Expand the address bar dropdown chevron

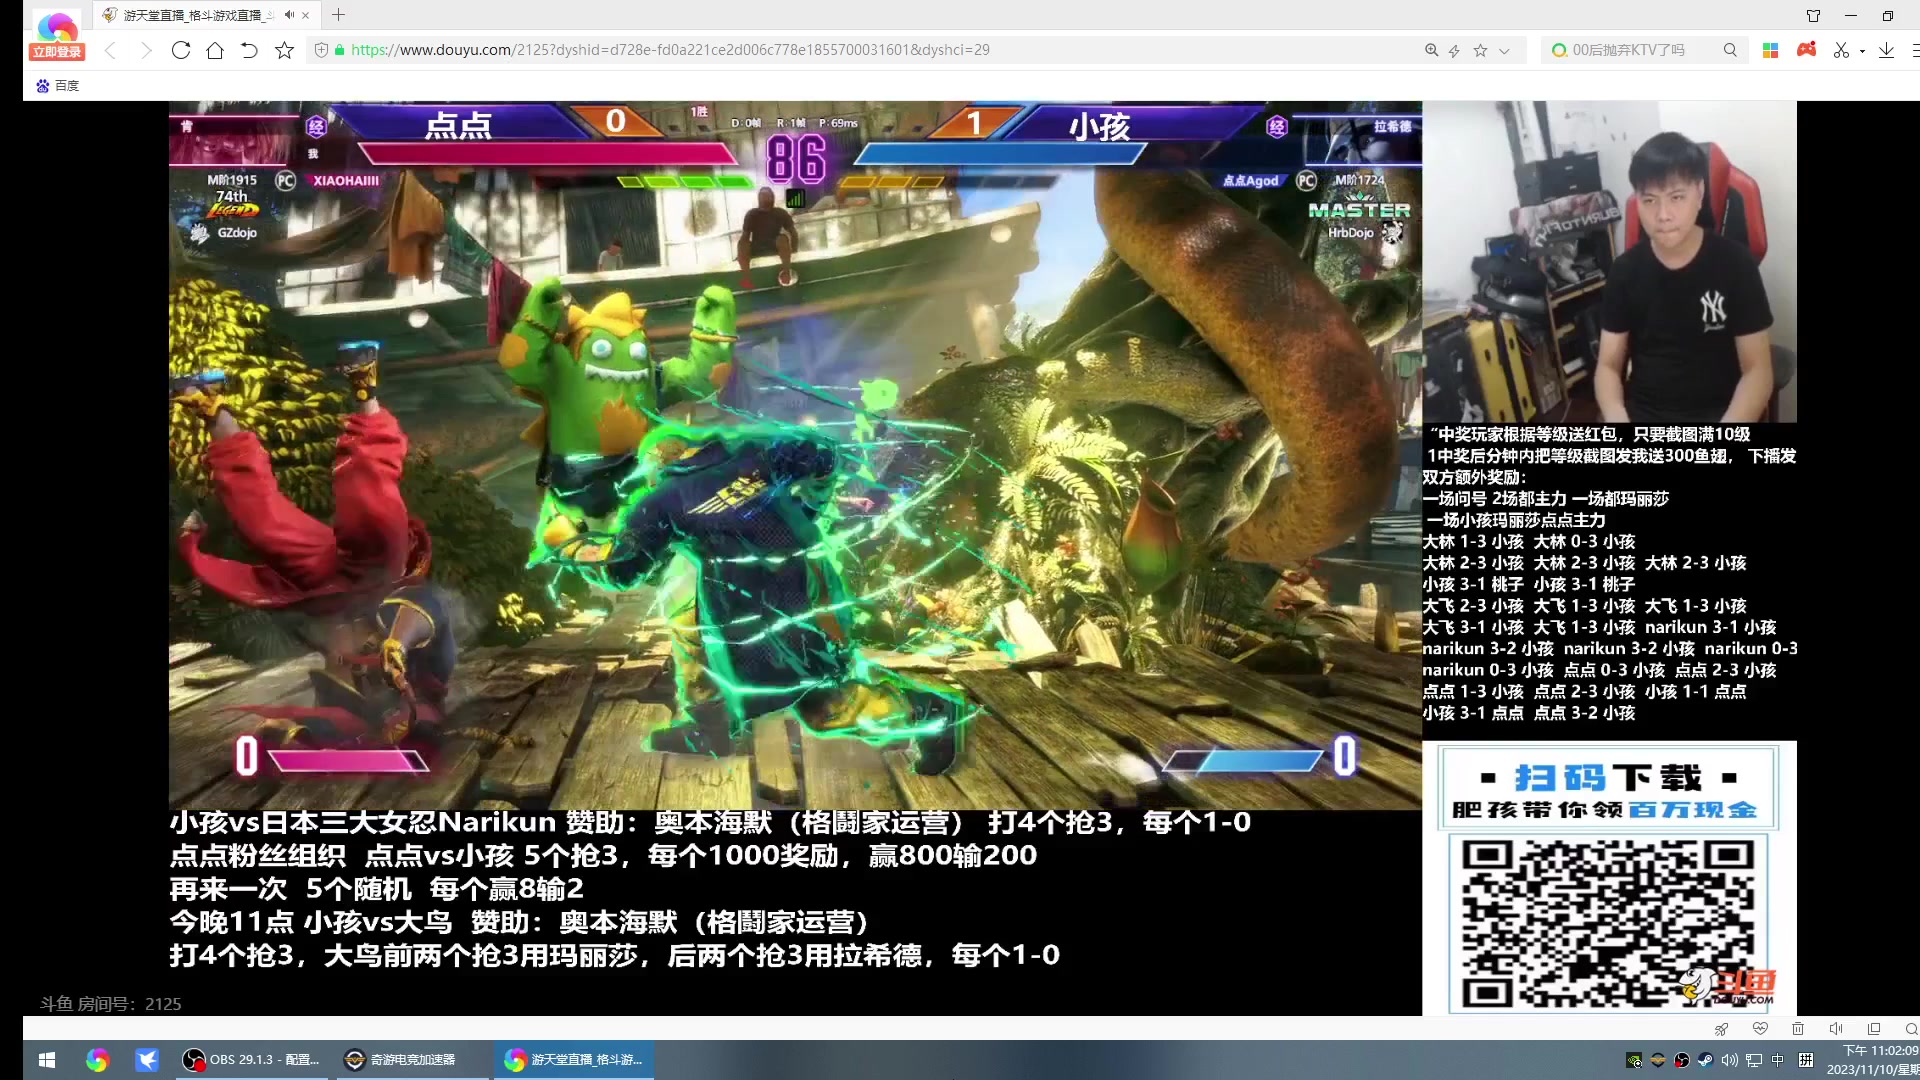coord(1504,51)
